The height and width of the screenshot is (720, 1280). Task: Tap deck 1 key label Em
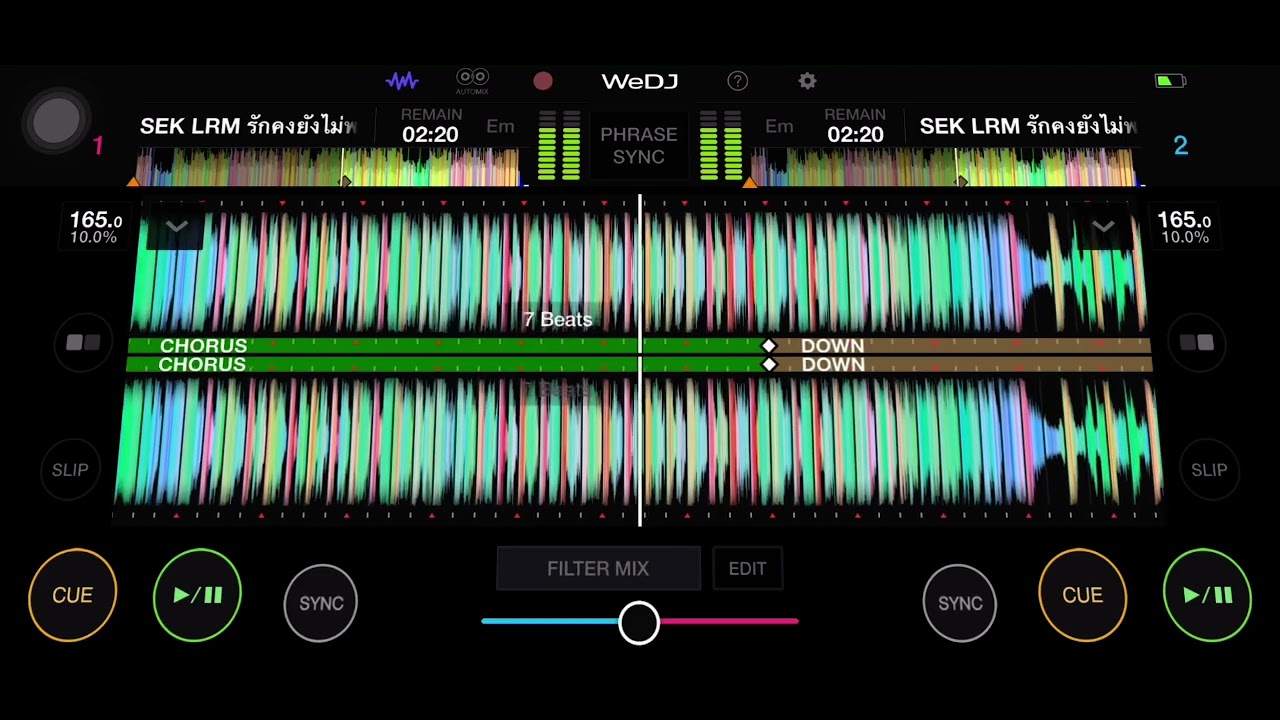(x=500, y=126)
